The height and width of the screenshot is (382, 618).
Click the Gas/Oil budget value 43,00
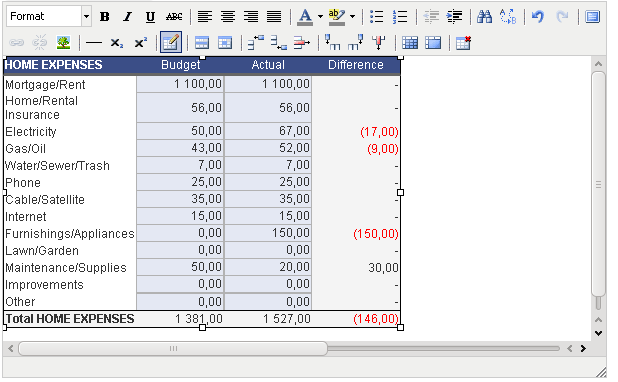207,148
